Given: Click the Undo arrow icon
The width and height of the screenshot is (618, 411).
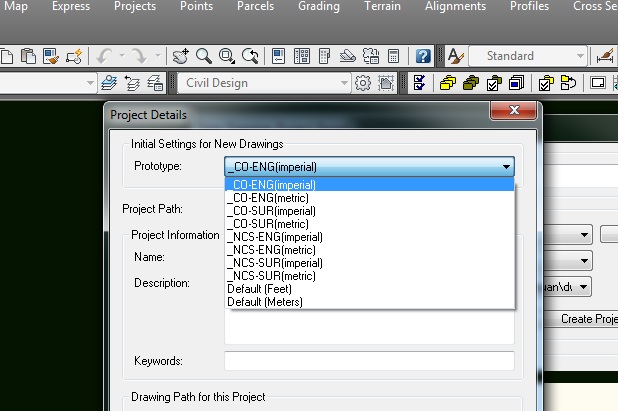Looking at the screenshot, I should click(105, 56).
